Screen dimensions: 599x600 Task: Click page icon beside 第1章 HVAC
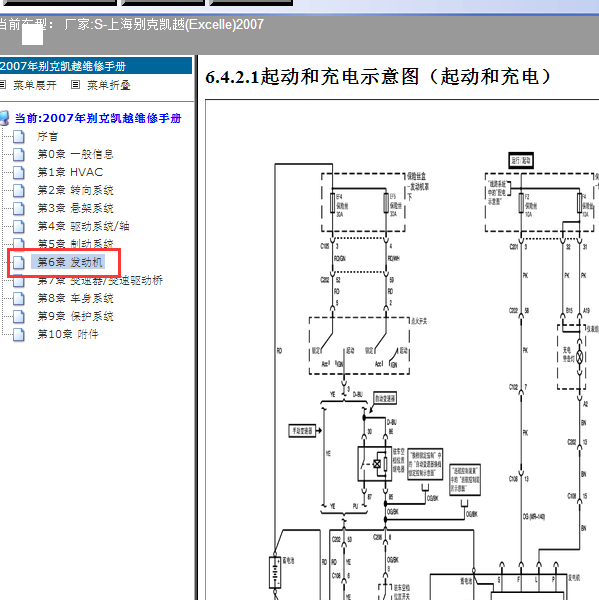[x=19, y=172]
